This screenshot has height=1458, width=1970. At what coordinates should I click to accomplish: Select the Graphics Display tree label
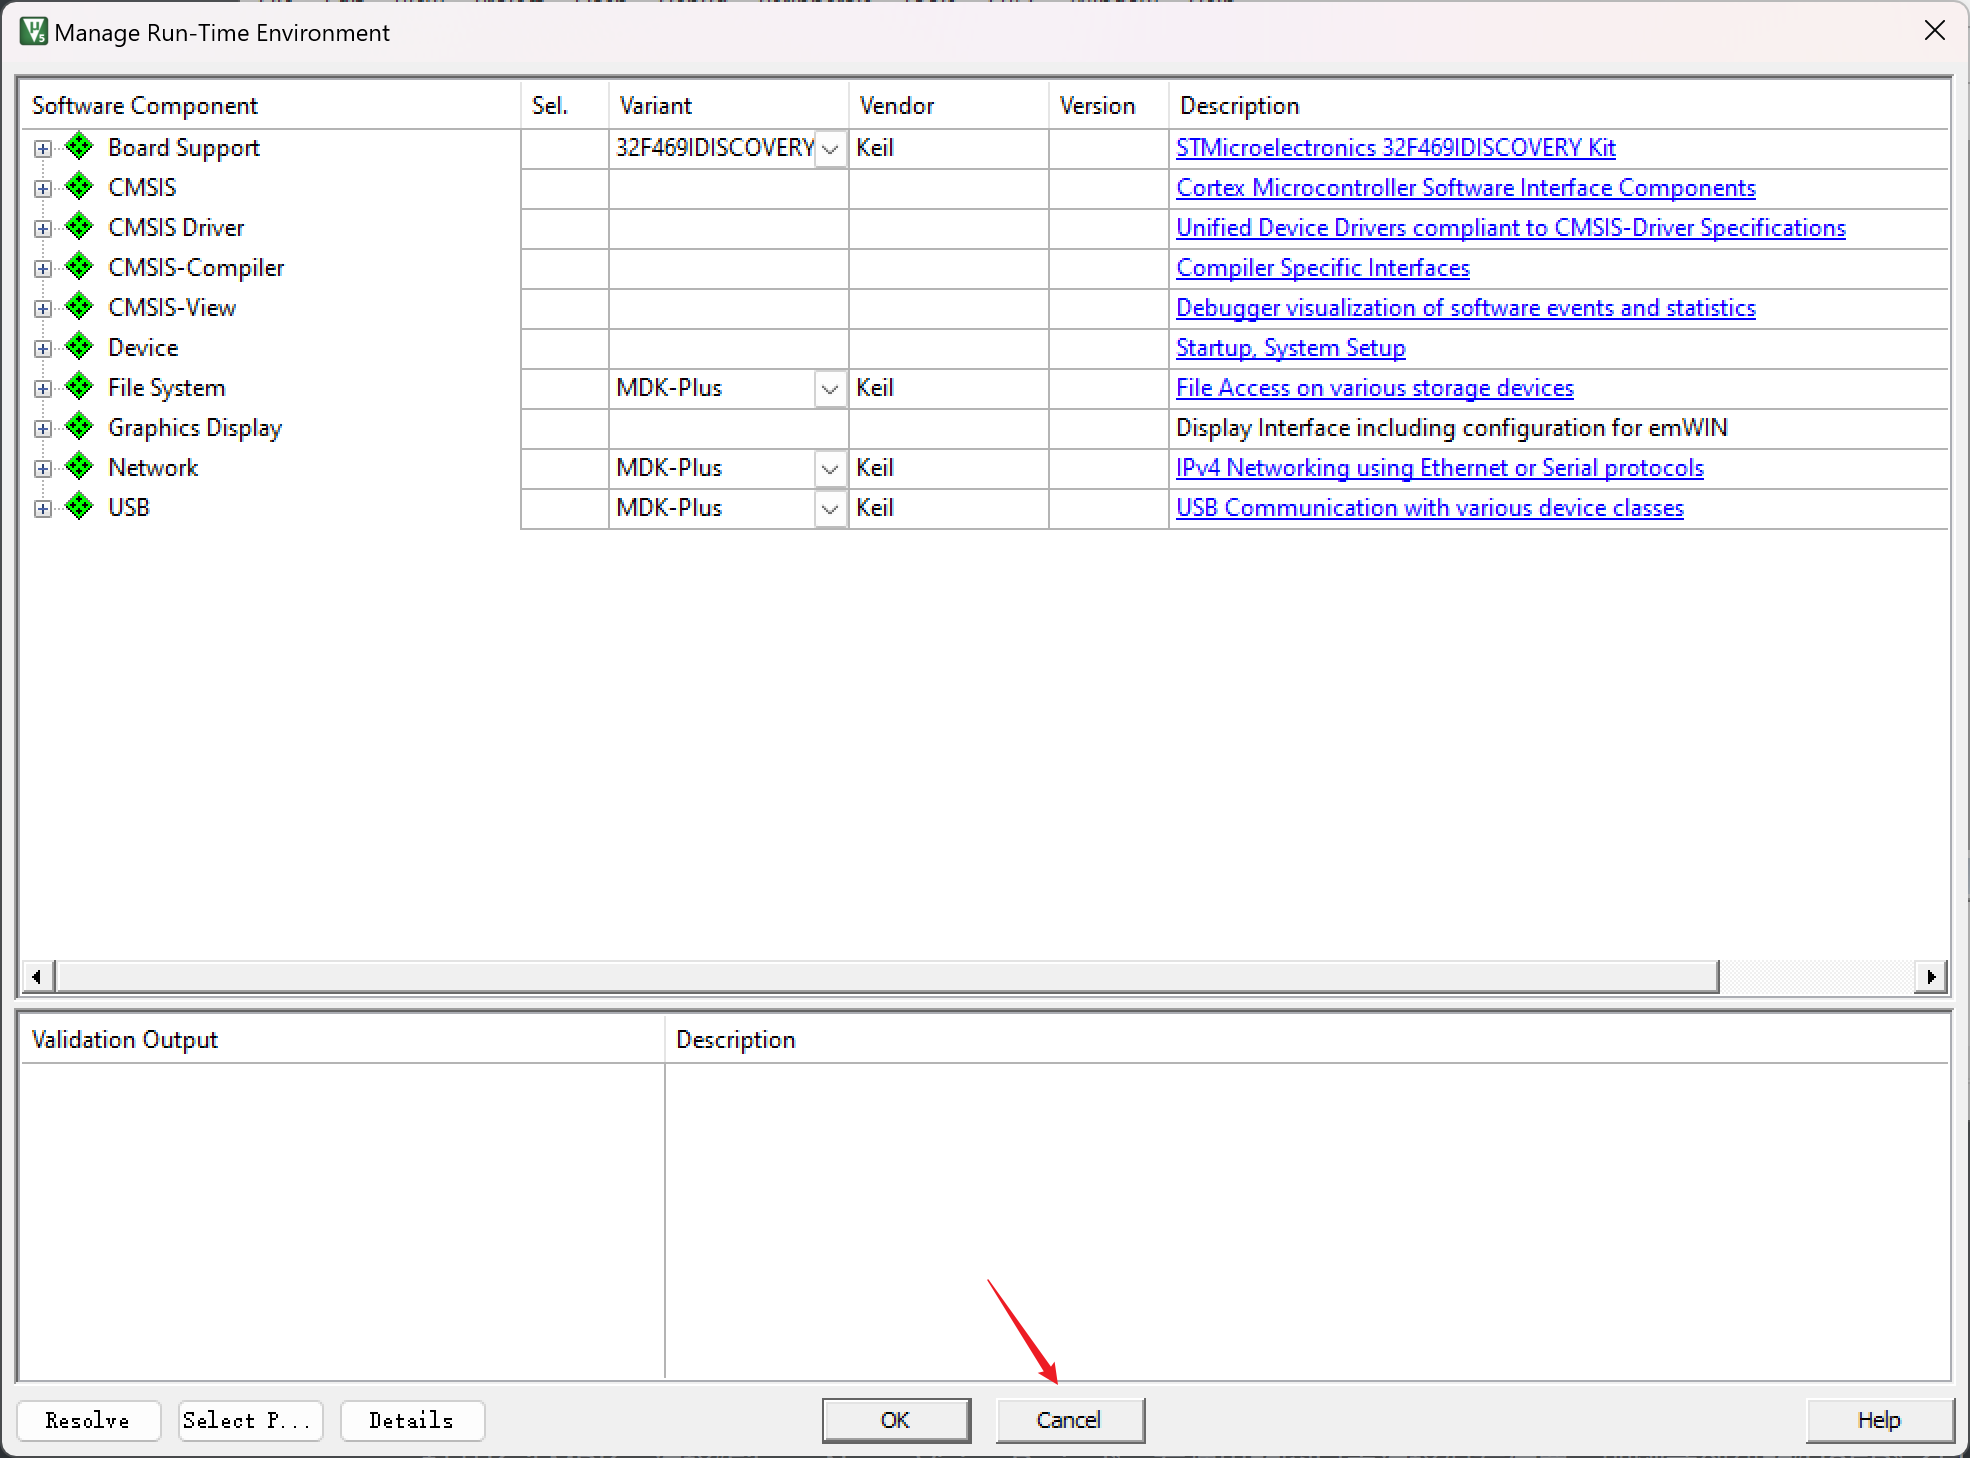click(x=195, y=428)
